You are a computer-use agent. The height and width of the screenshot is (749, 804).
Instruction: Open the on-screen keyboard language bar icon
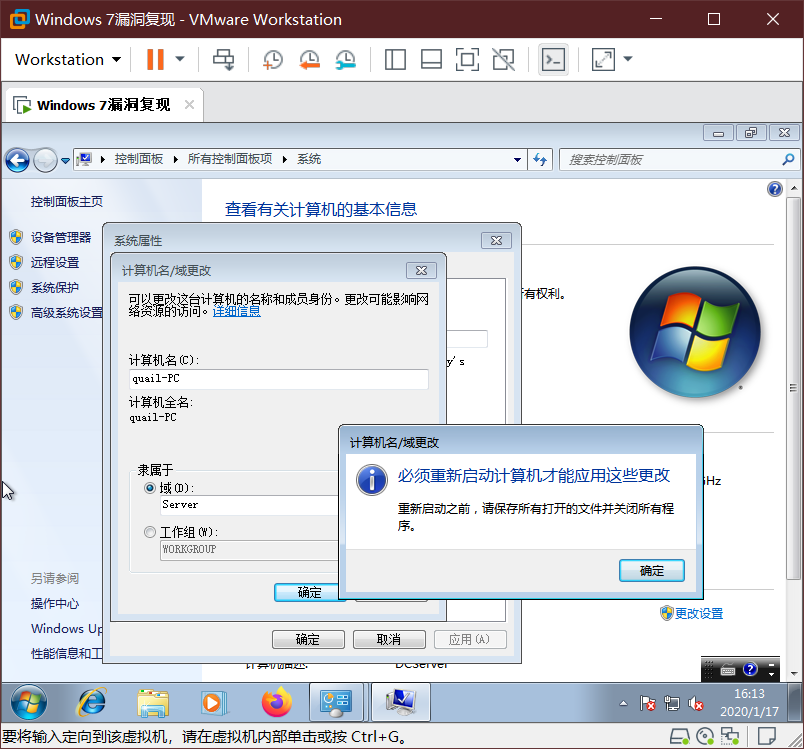coord(728,670)
